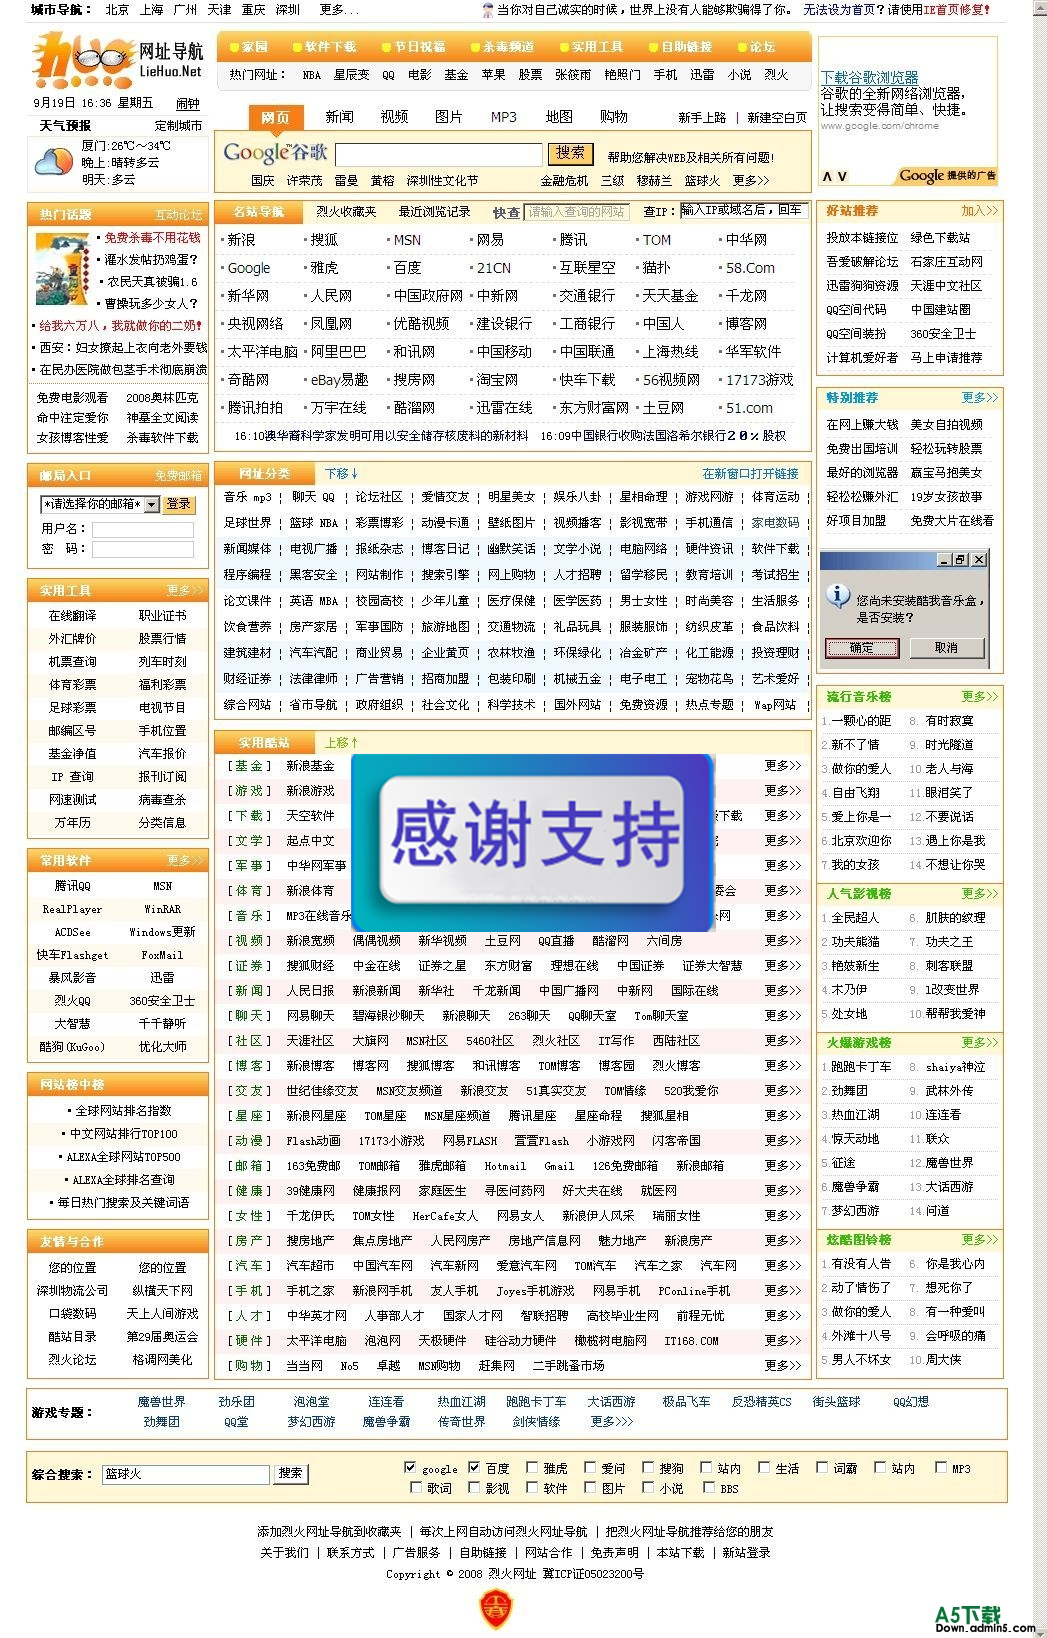Click the down arrow in the Google ad box
The width and height of the screenshot is (1047, 1638).
click(843, 176)
